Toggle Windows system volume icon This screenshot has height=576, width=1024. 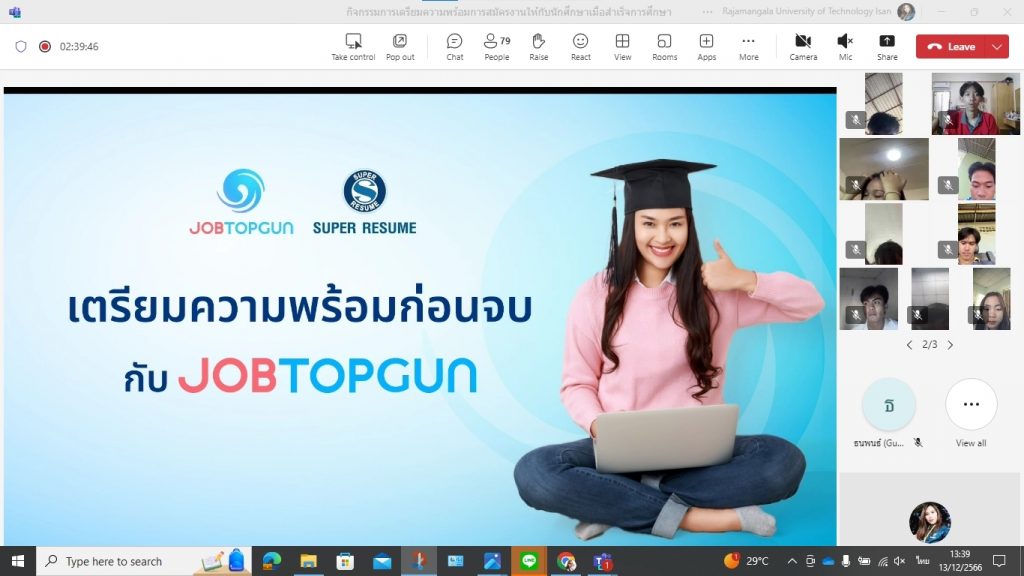[899, 561]
